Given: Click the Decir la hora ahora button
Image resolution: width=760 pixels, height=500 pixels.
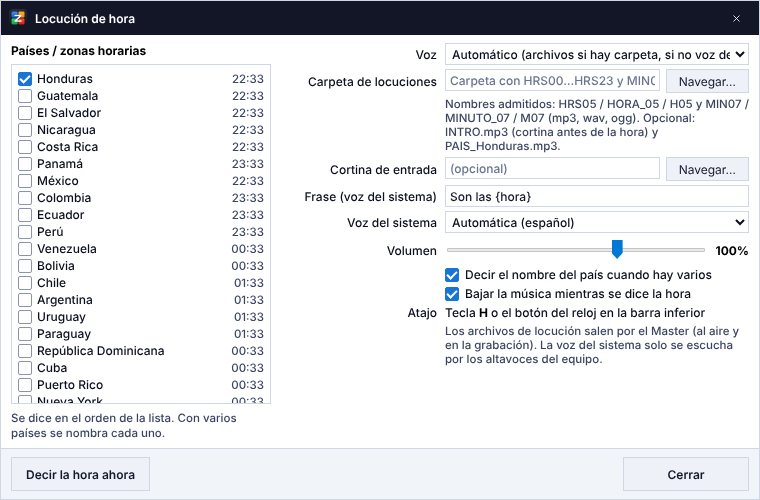Looking at the screenshot, I should [80, 474].
